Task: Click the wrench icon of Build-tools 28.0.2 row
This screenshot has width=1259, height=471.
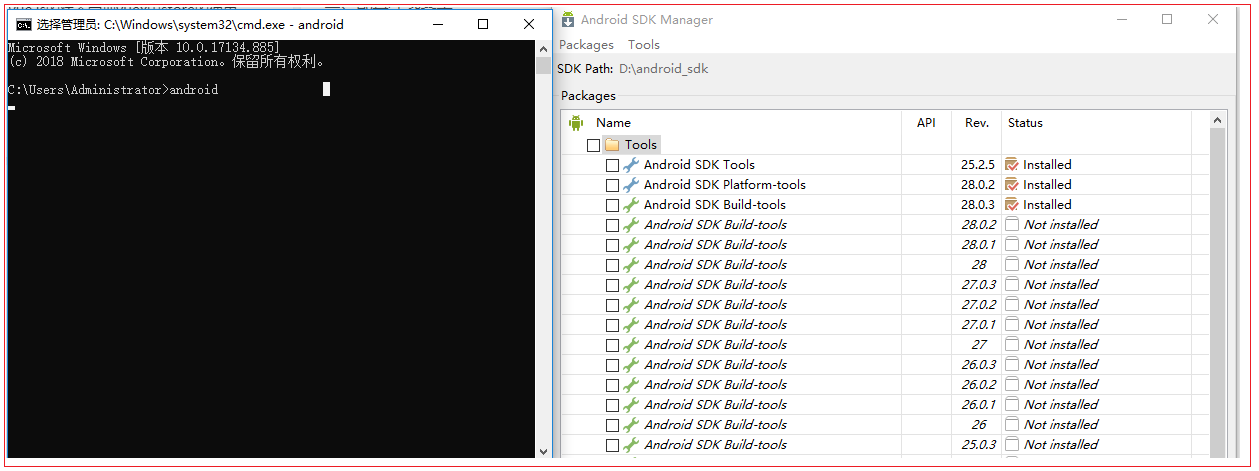Action: point(631,225)
